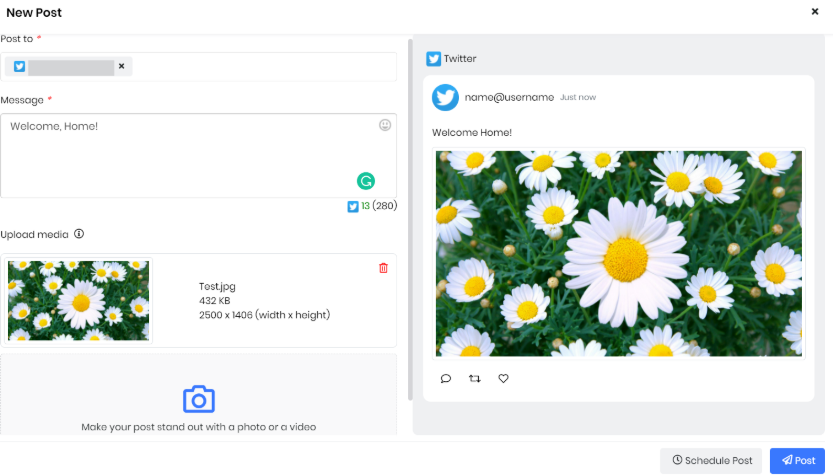Image resolution: width=833 pixels, height=476 pixels.
Task: Click the Message field label
Action: [22, 100]
